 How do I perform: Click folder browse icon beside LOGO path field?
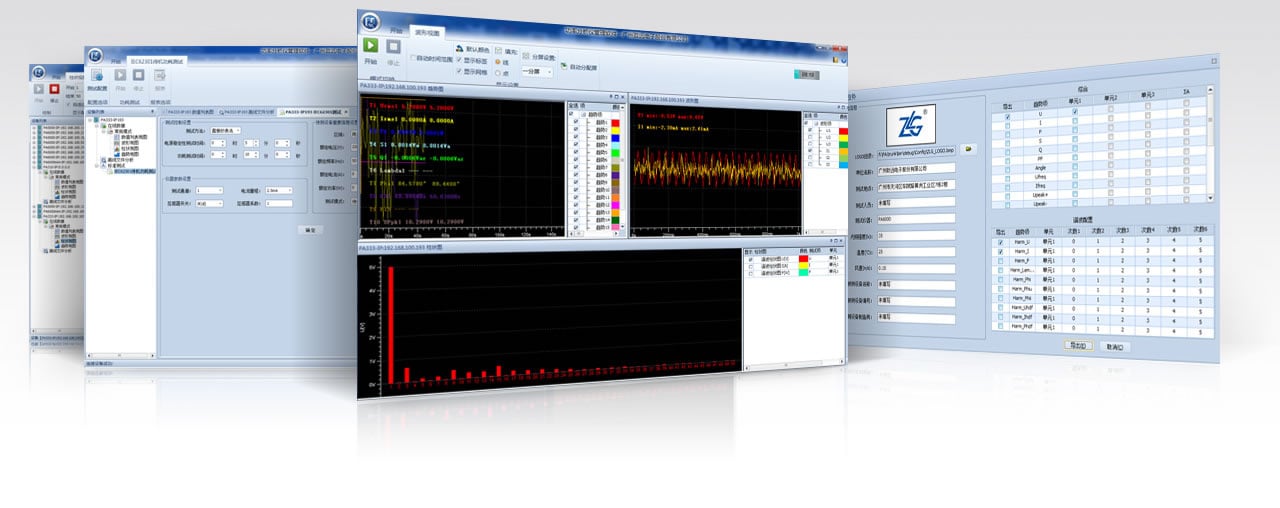coord(969,149)
